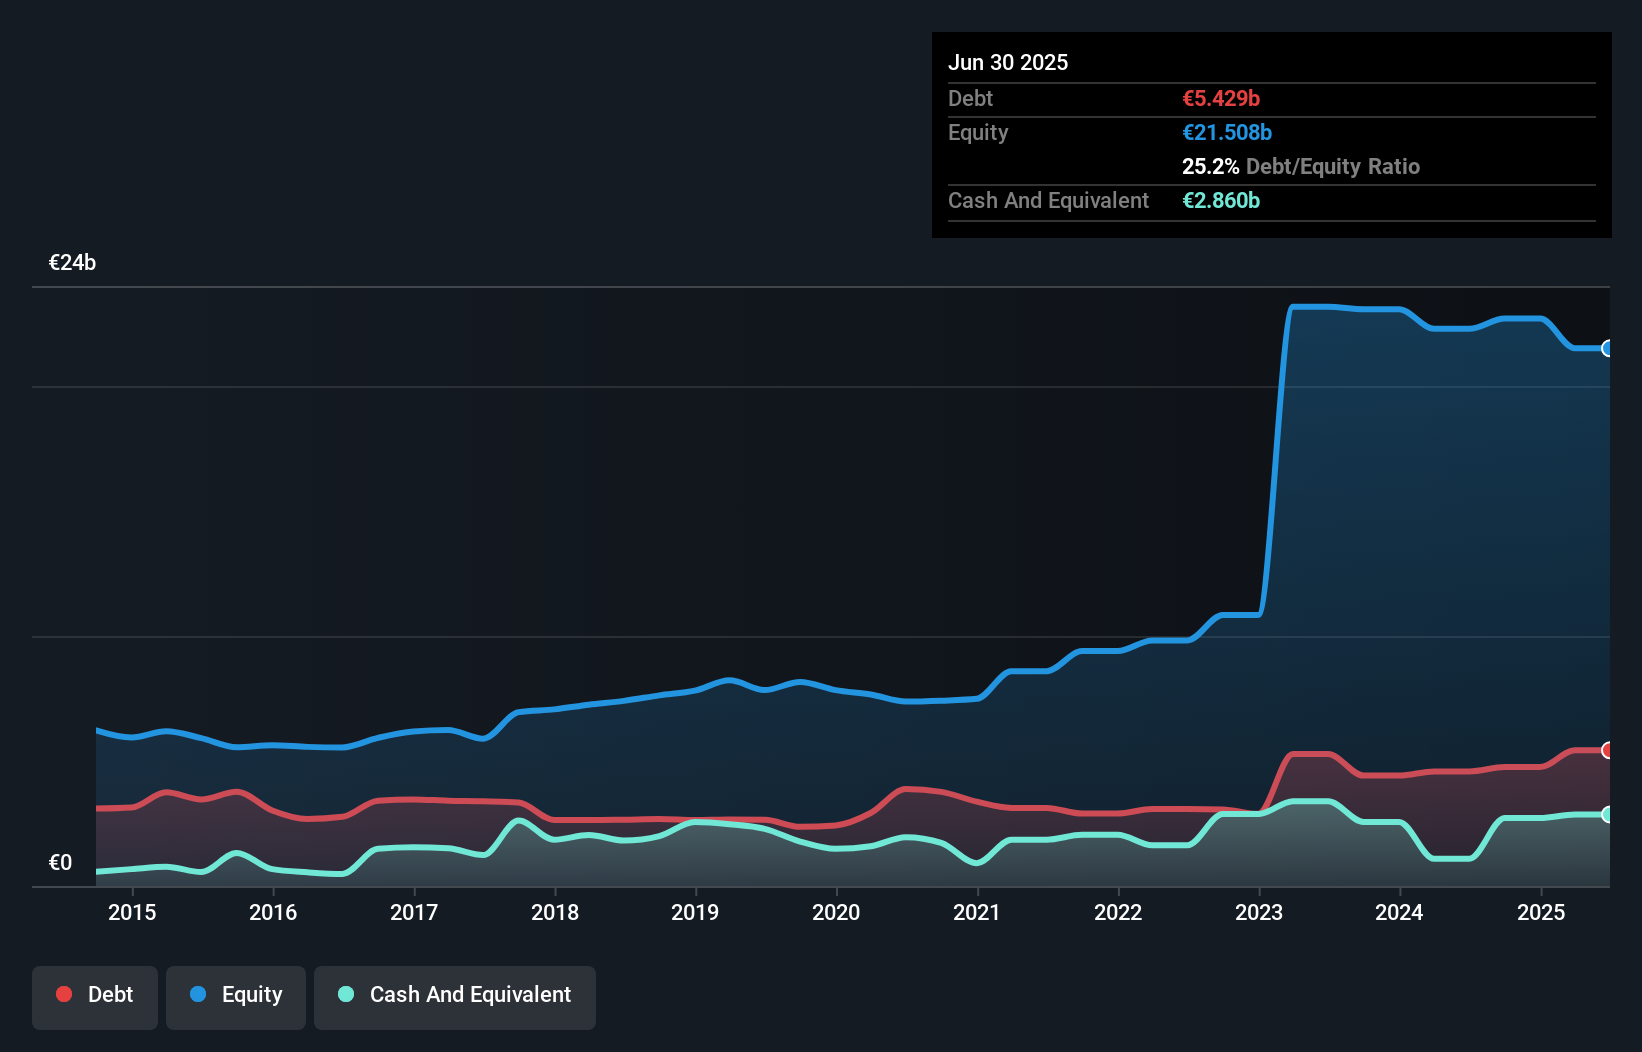Toggle the blue Equity dot in the legend

197,994
